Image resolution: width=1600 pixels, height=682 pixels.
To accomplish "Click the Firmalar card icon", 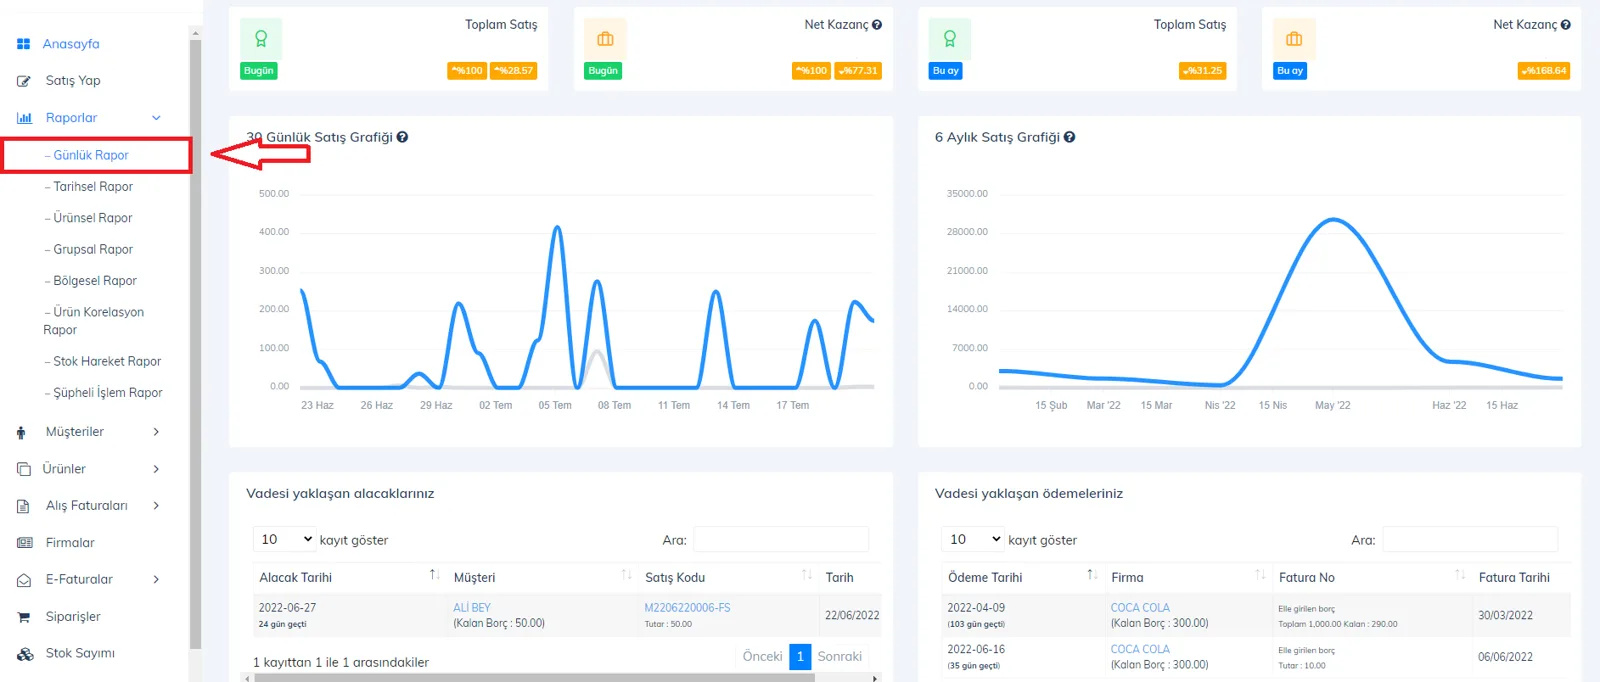I will tap(25, 543).
